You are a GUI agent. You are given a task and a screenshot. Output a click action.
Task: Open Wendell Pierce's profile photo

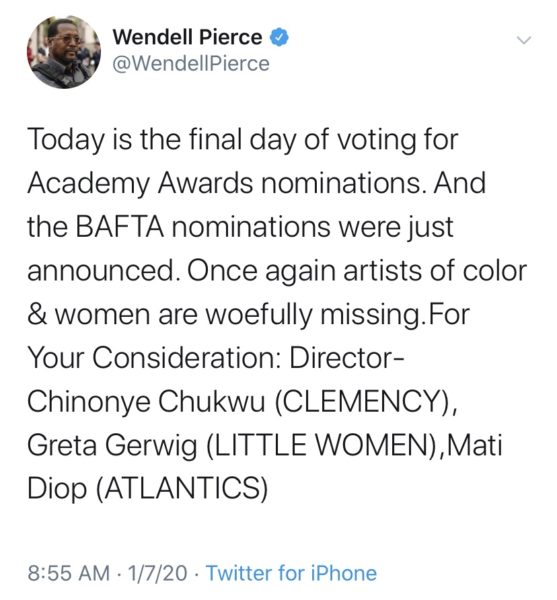(64, 52)
